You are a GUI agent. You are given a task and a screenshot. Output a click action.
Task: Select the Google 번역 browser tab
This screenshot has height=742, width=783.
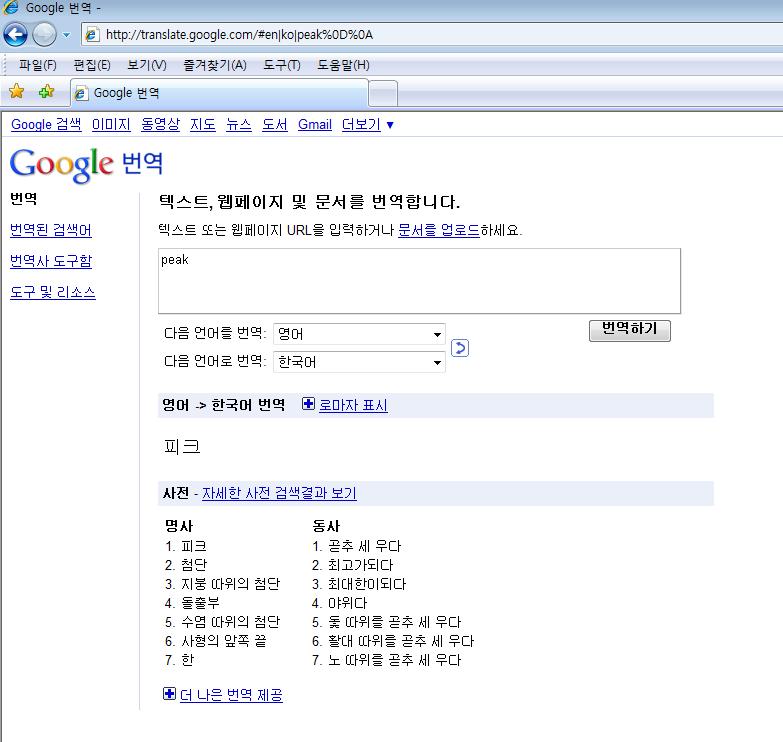pyautogui.click(x=220, y=93)
